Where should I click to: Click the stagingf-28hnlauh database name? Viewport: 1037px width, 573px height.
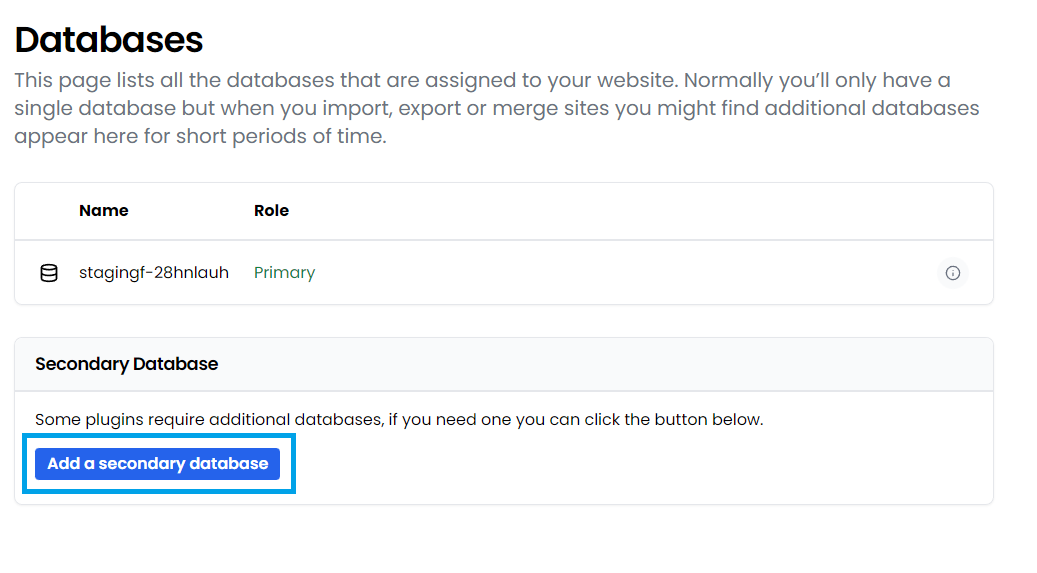coord(154,273)
